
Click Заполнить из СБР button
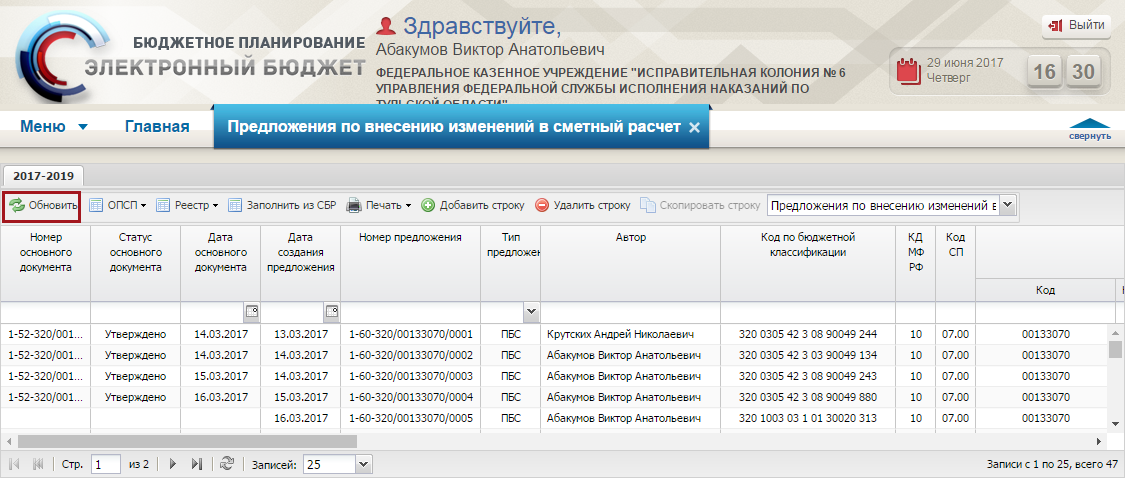pos(282,205)
